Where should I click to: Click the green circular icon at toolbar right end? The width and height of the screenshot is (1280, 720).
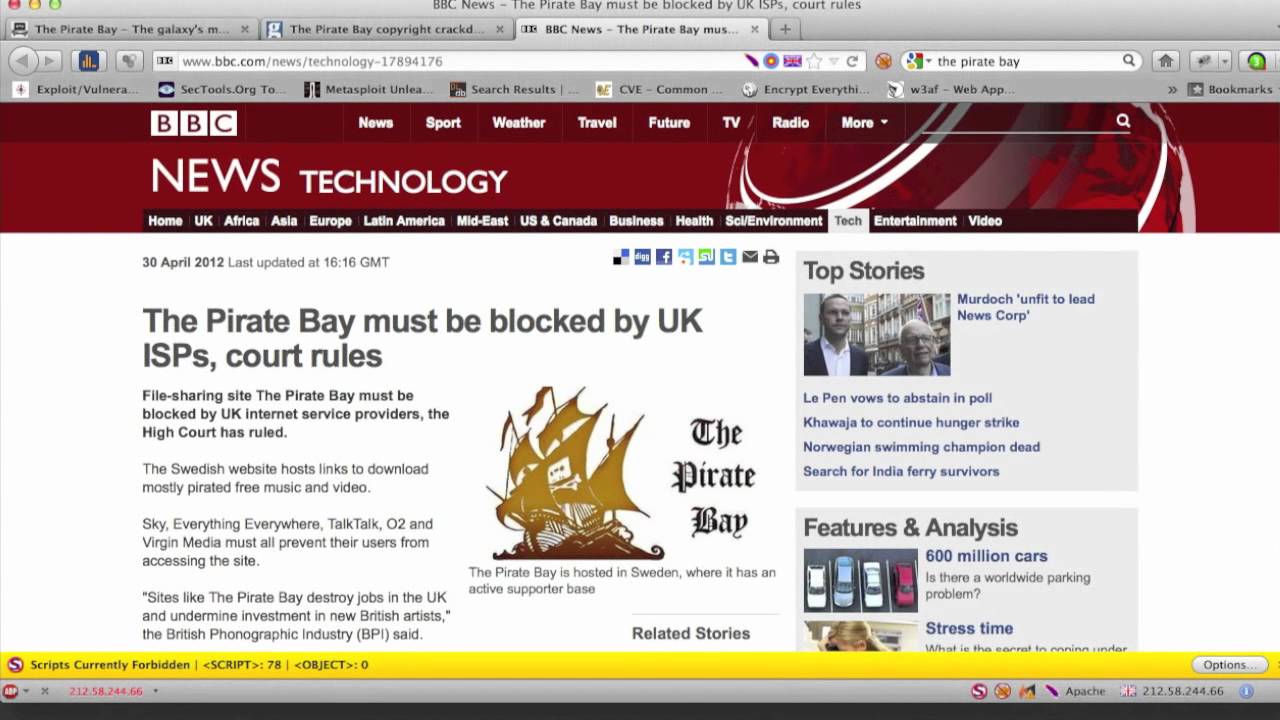click(1257, 61)
